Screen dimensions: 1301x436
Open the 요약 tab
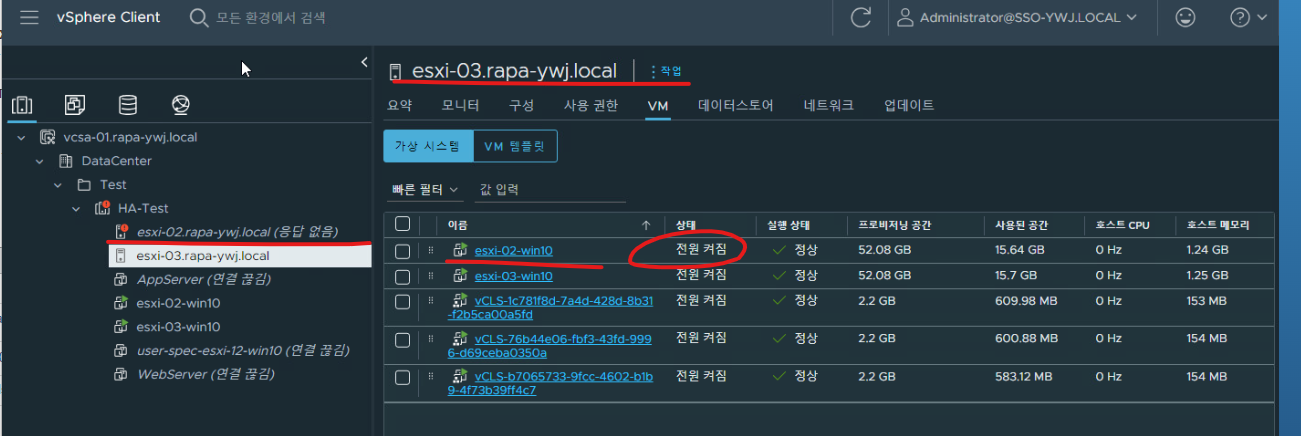point(399,105)
